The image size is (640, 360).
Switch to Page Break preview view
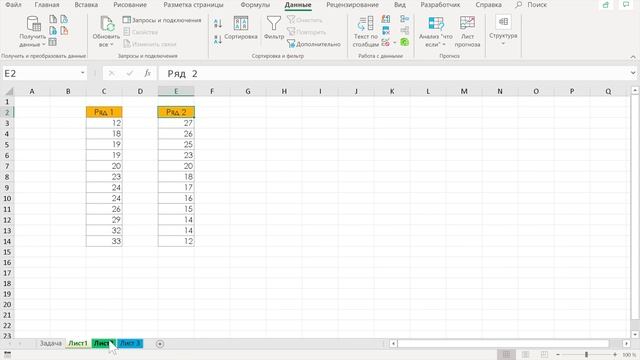544,354
